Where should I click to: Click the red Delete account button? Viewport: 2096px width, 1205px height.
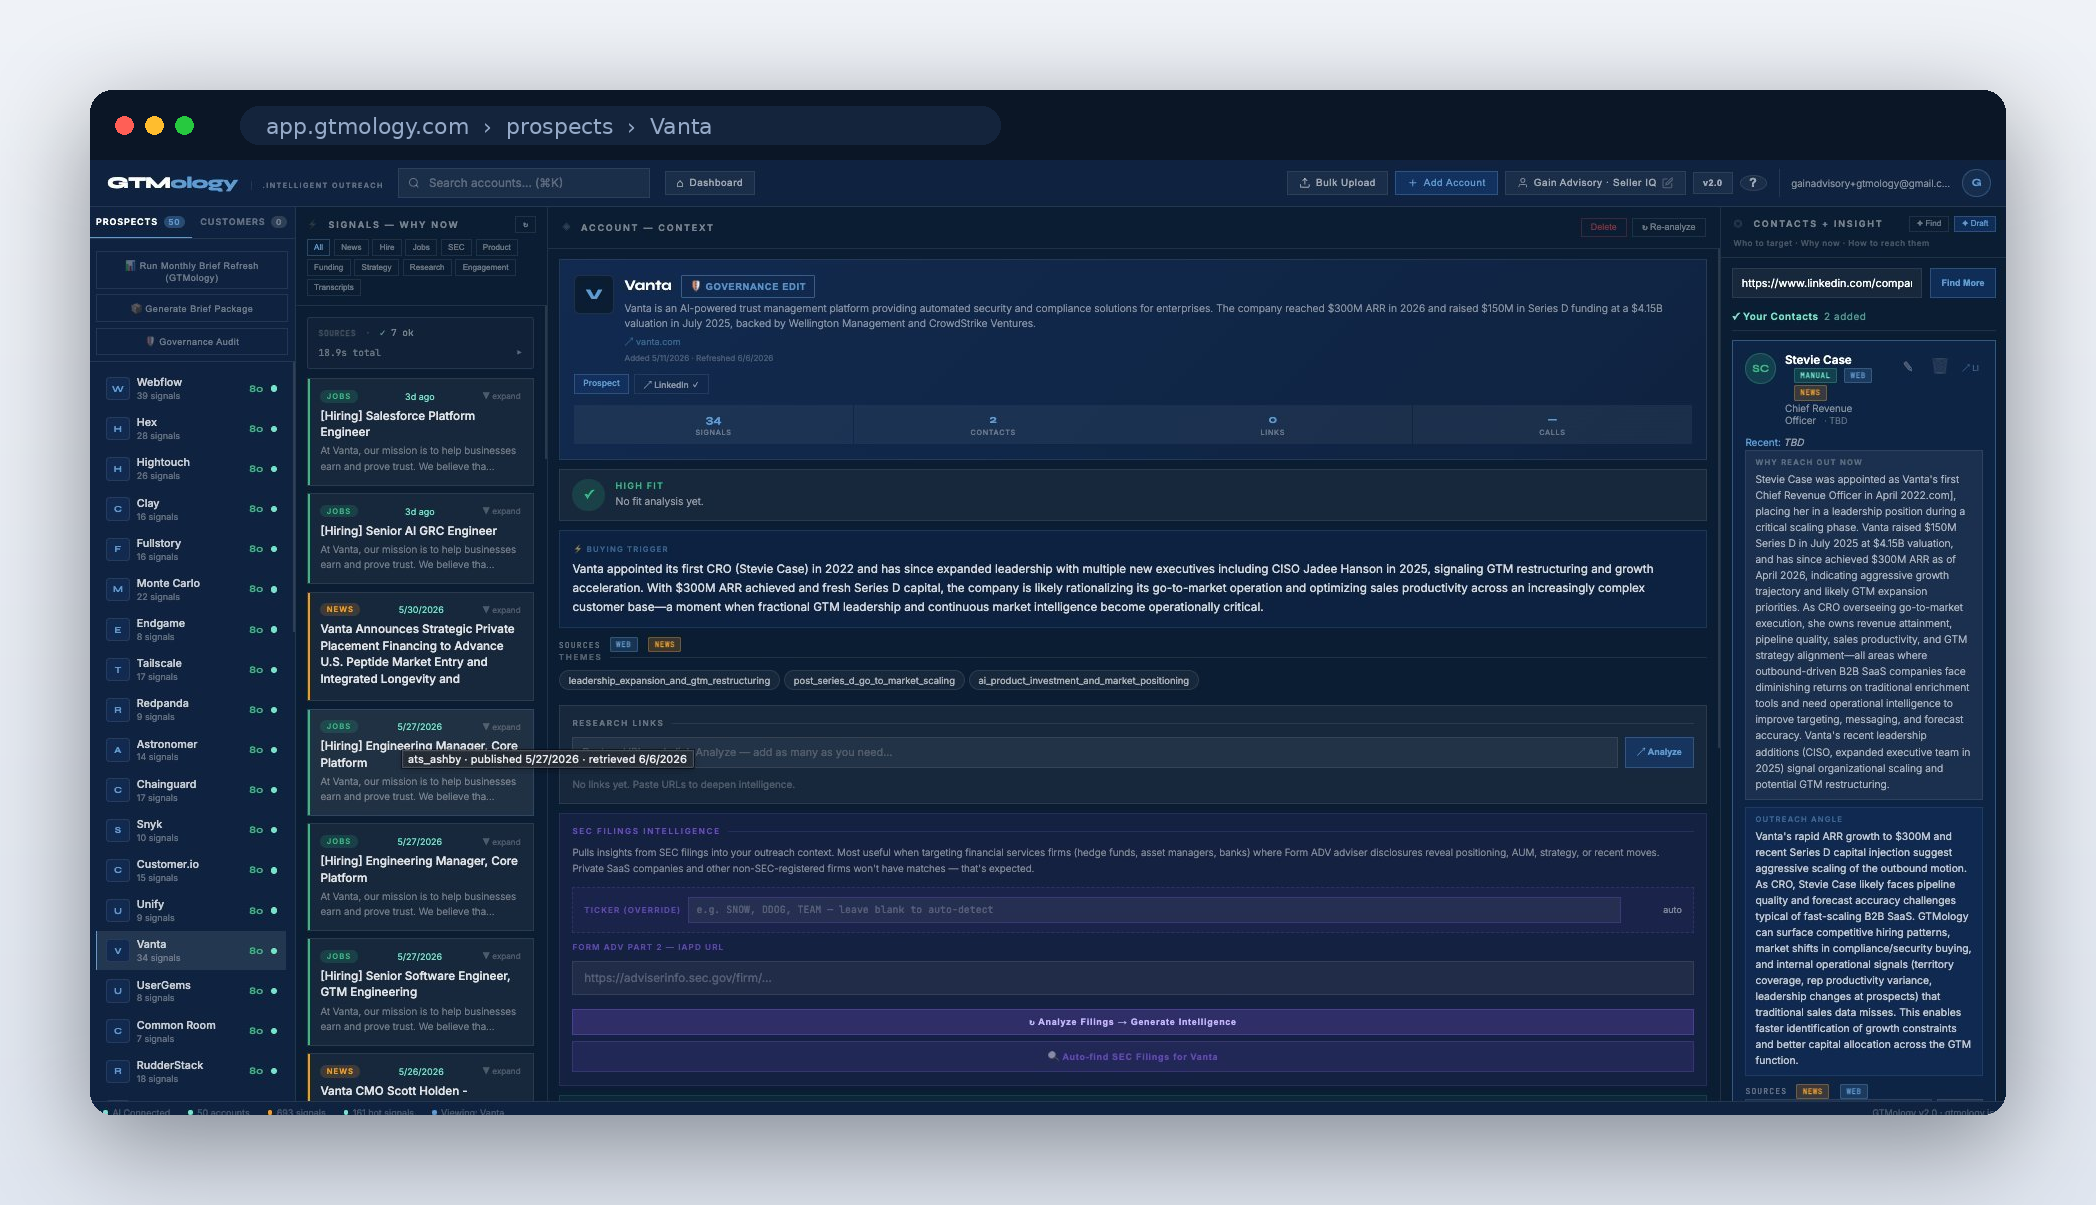1603,227
